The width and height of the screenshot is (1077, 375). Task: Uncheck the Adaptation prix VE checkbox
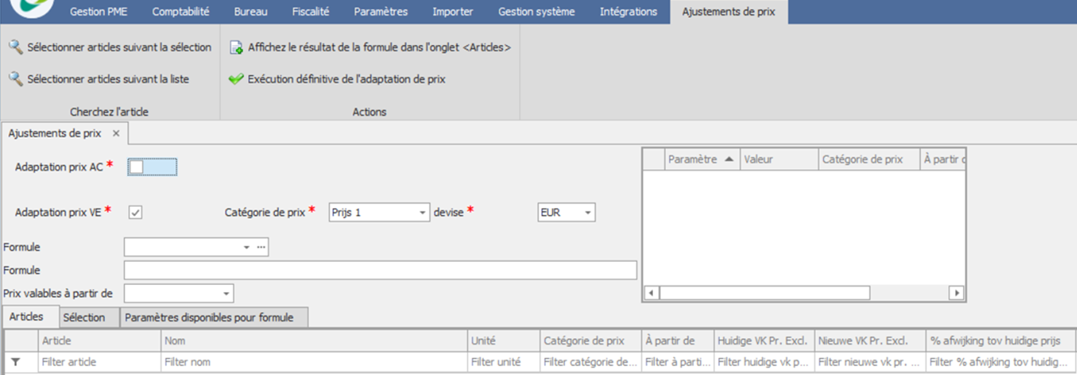tap(135, 213)
